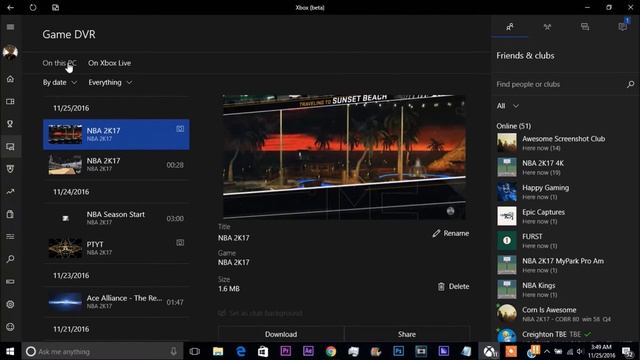The image size is (640, 360).
Task: Click the back arrow in title bar
Action: point(11,7)
